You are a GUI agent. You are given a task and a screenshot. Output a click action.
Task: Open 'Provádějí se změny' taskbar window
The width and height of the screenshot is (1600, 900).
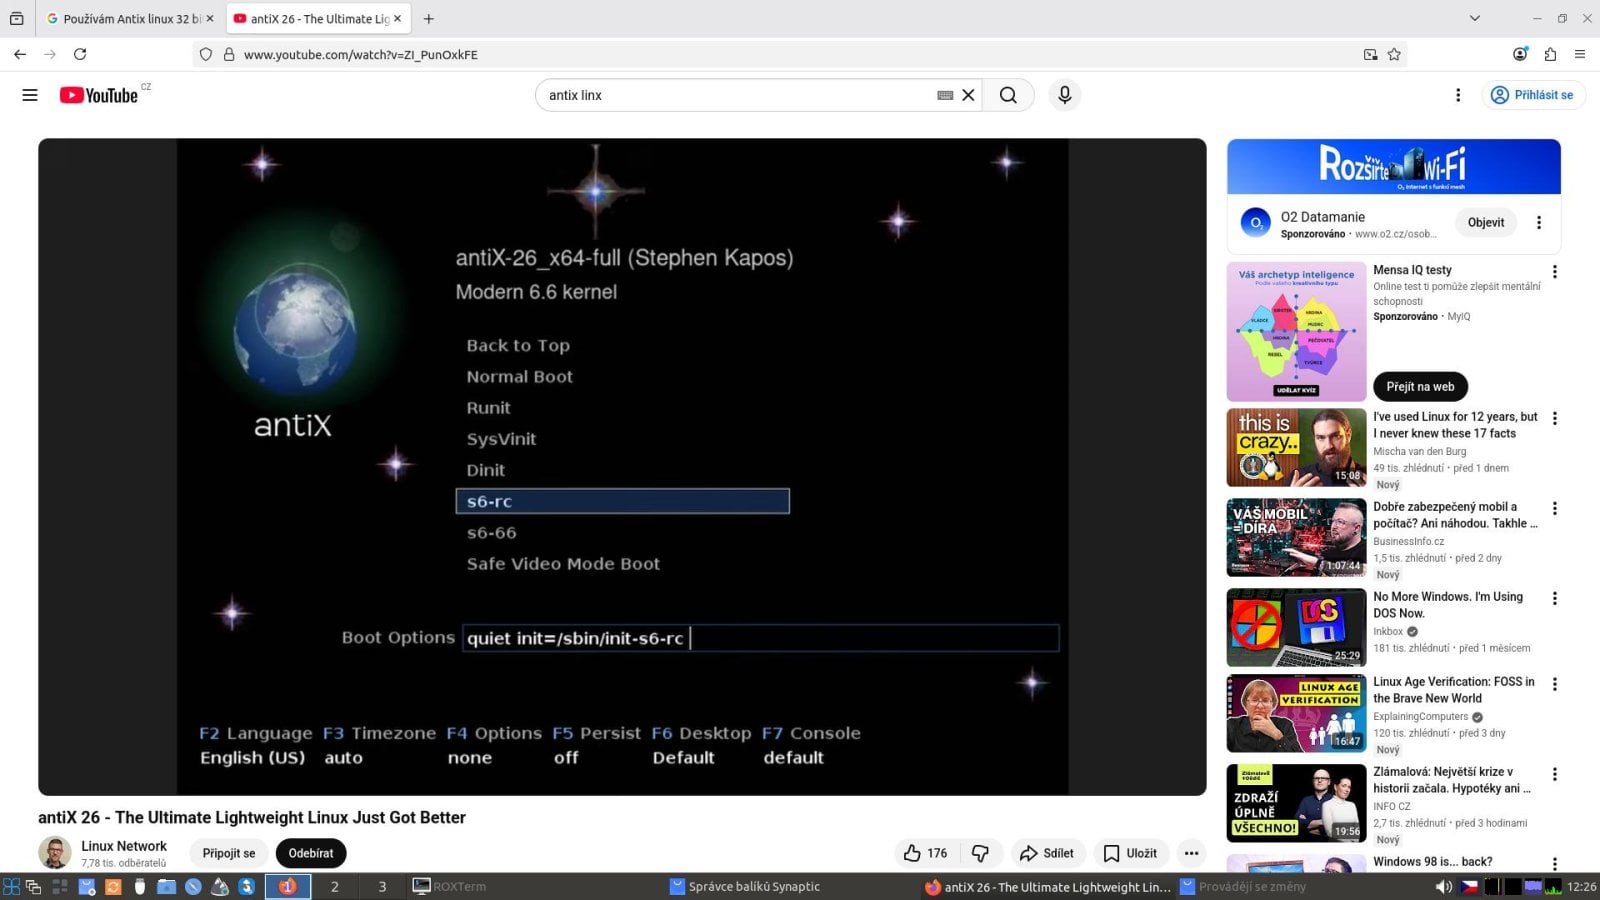pos(1243,886)
